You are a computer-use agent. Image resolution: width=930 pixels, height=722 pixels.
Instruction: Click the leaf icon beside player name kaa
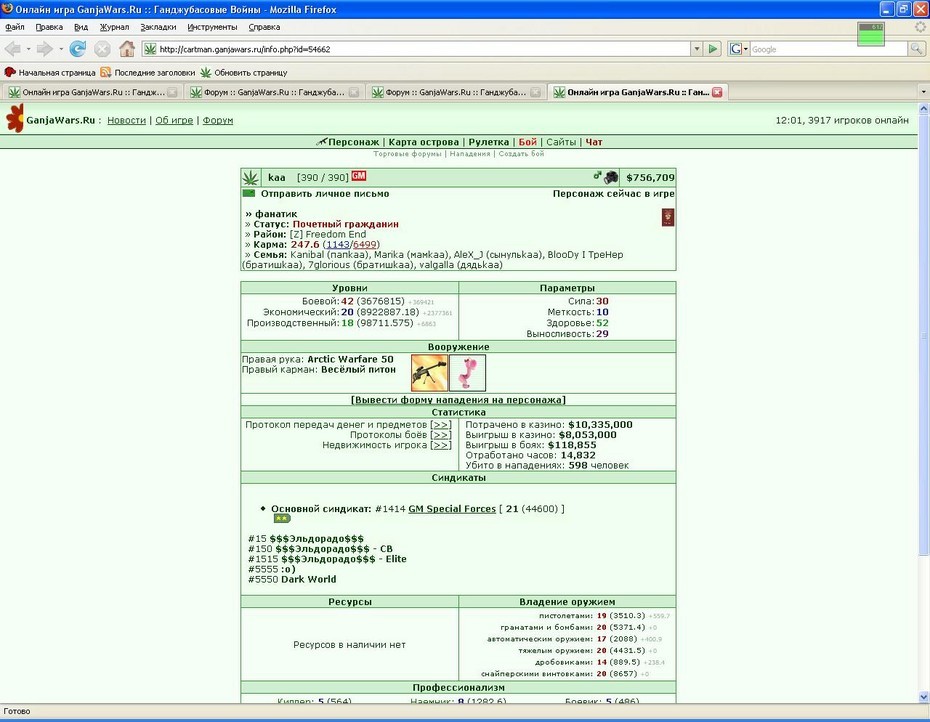coord(250,177)
